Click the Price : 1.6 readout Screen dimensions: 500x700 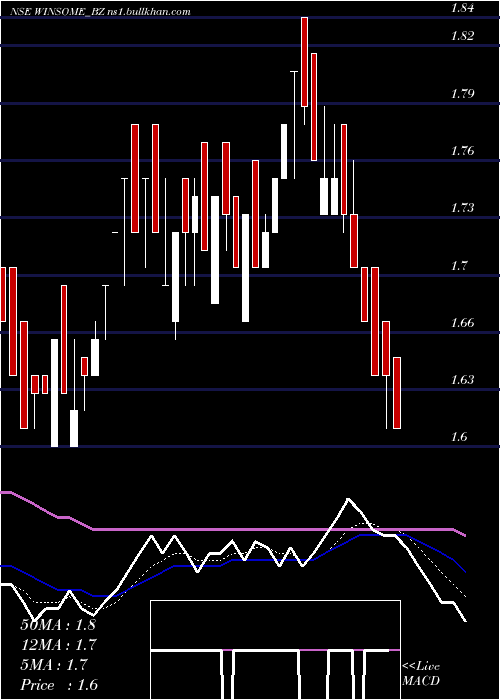(59, 685)
